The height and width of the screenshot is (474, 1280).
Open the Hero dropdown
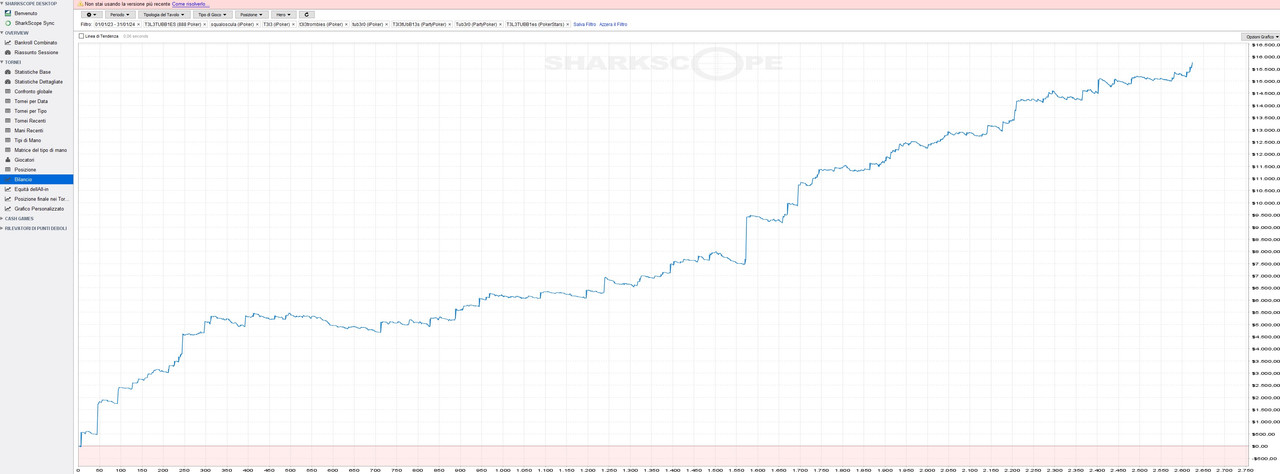(x=284, y=15)
